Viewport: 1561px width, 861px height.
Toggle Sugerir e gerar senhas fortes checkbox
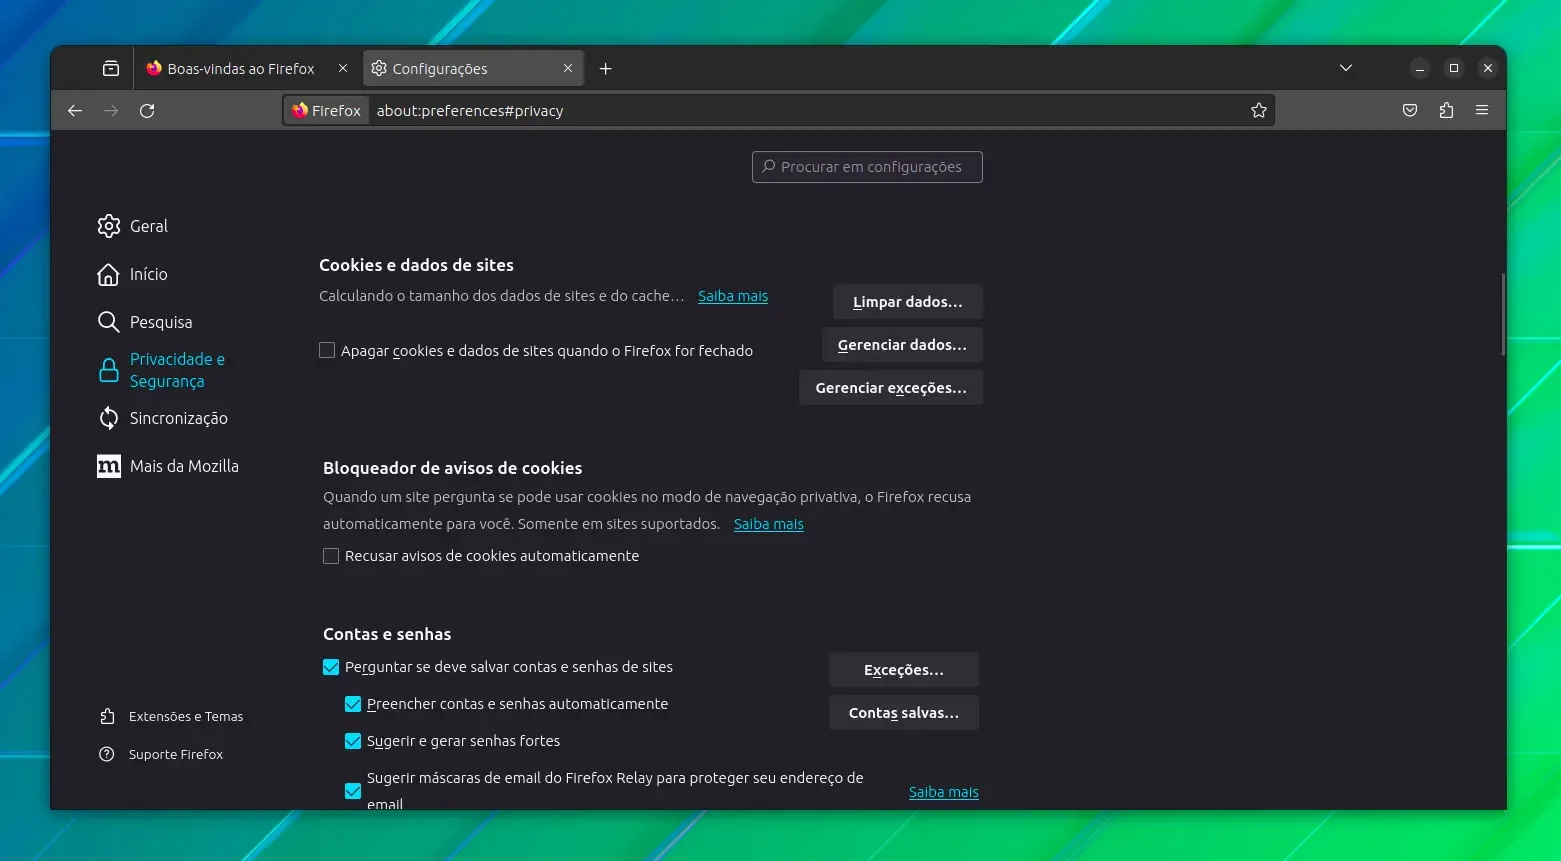pos(353,741)
